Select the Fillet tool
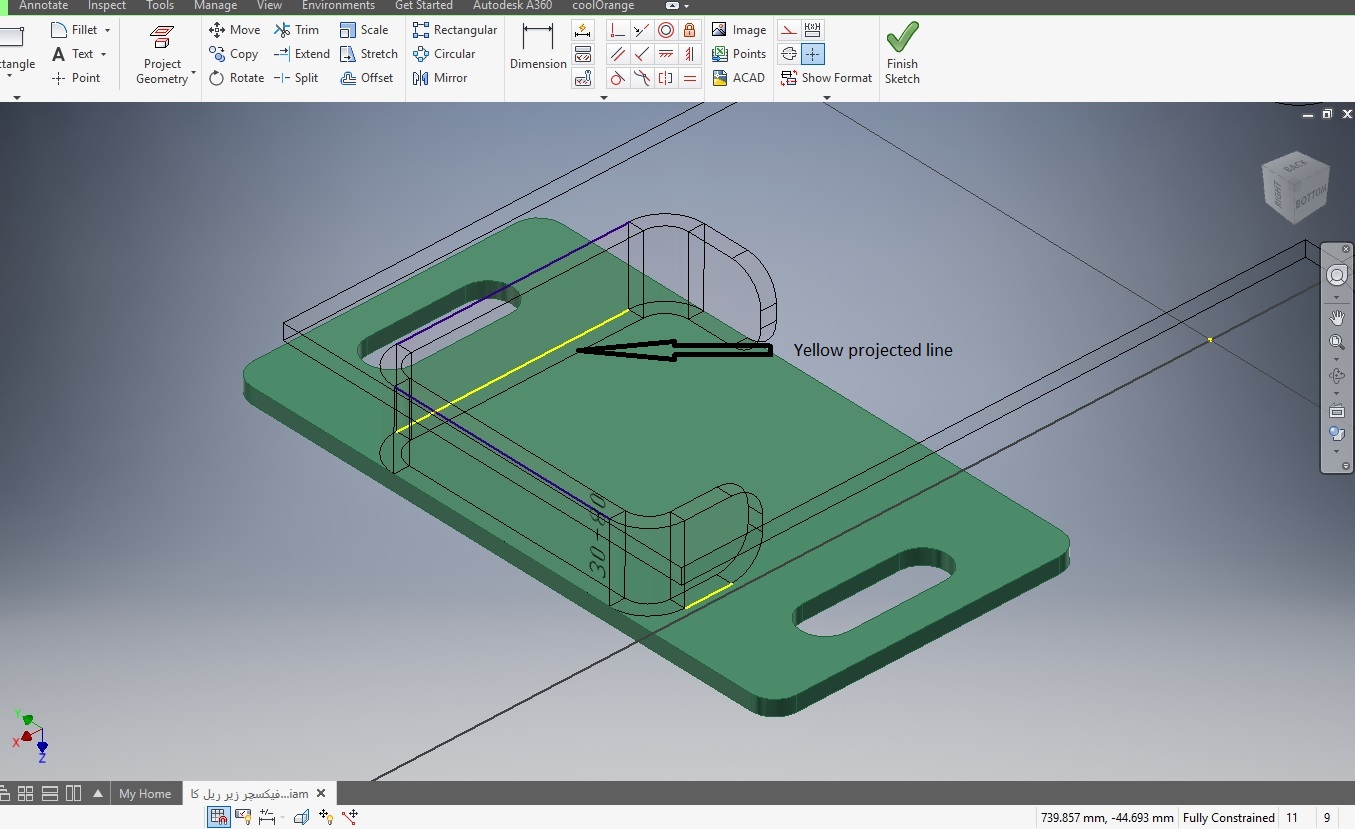This screenshot has height=829, width=1355. (75, 30)
